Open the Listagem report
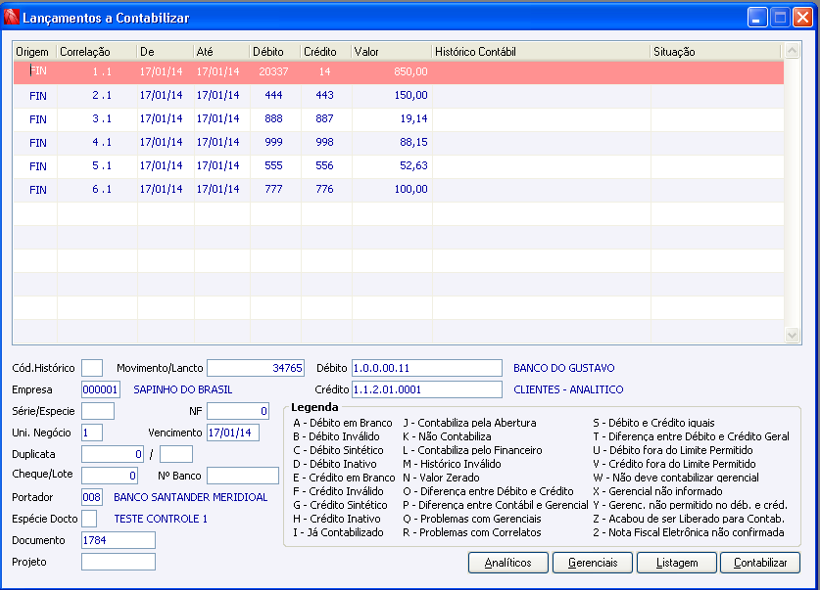 [x=676, y=563]
